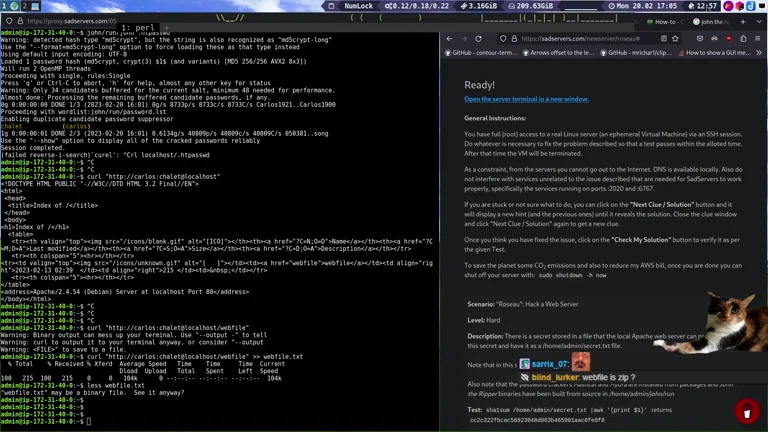Click the Mon 20.02 17:05 clock
The image size is (768, 432).
(x=643, y=6)
